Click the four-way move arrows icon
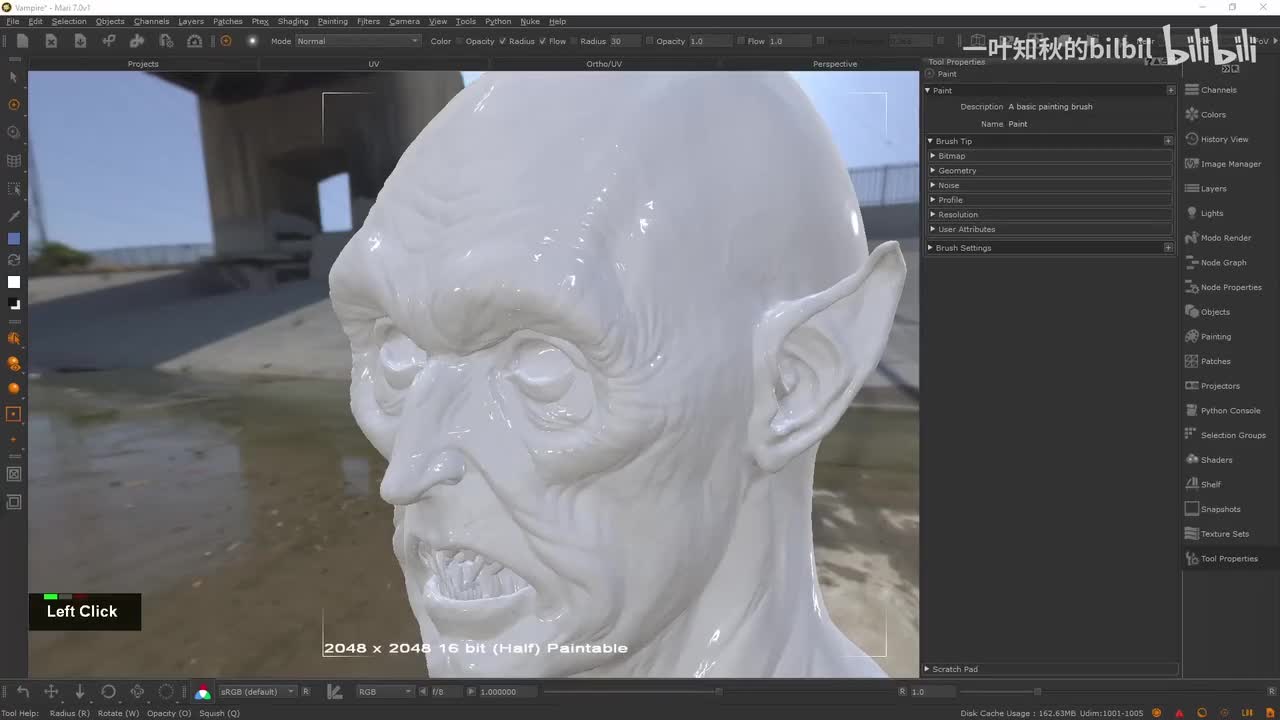Screen dimensions: 1280x720 [51, 691]
